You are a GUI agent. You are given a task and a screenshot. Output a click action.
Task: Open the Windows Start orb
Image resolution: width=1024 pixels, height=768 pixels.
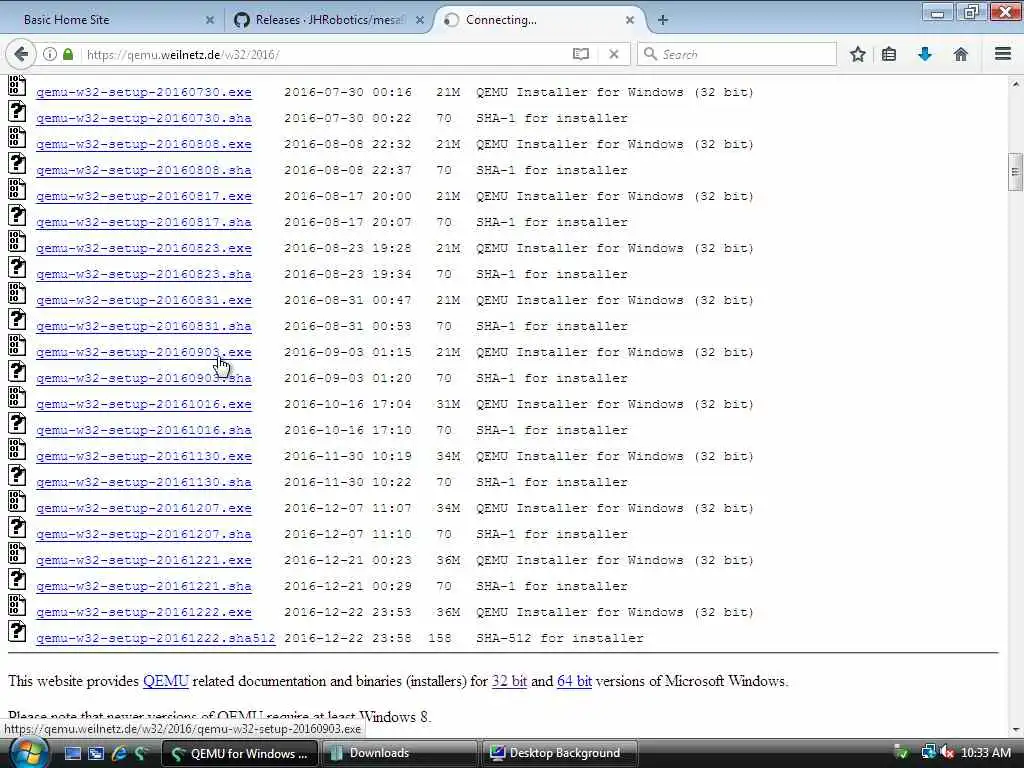[29, 753]
